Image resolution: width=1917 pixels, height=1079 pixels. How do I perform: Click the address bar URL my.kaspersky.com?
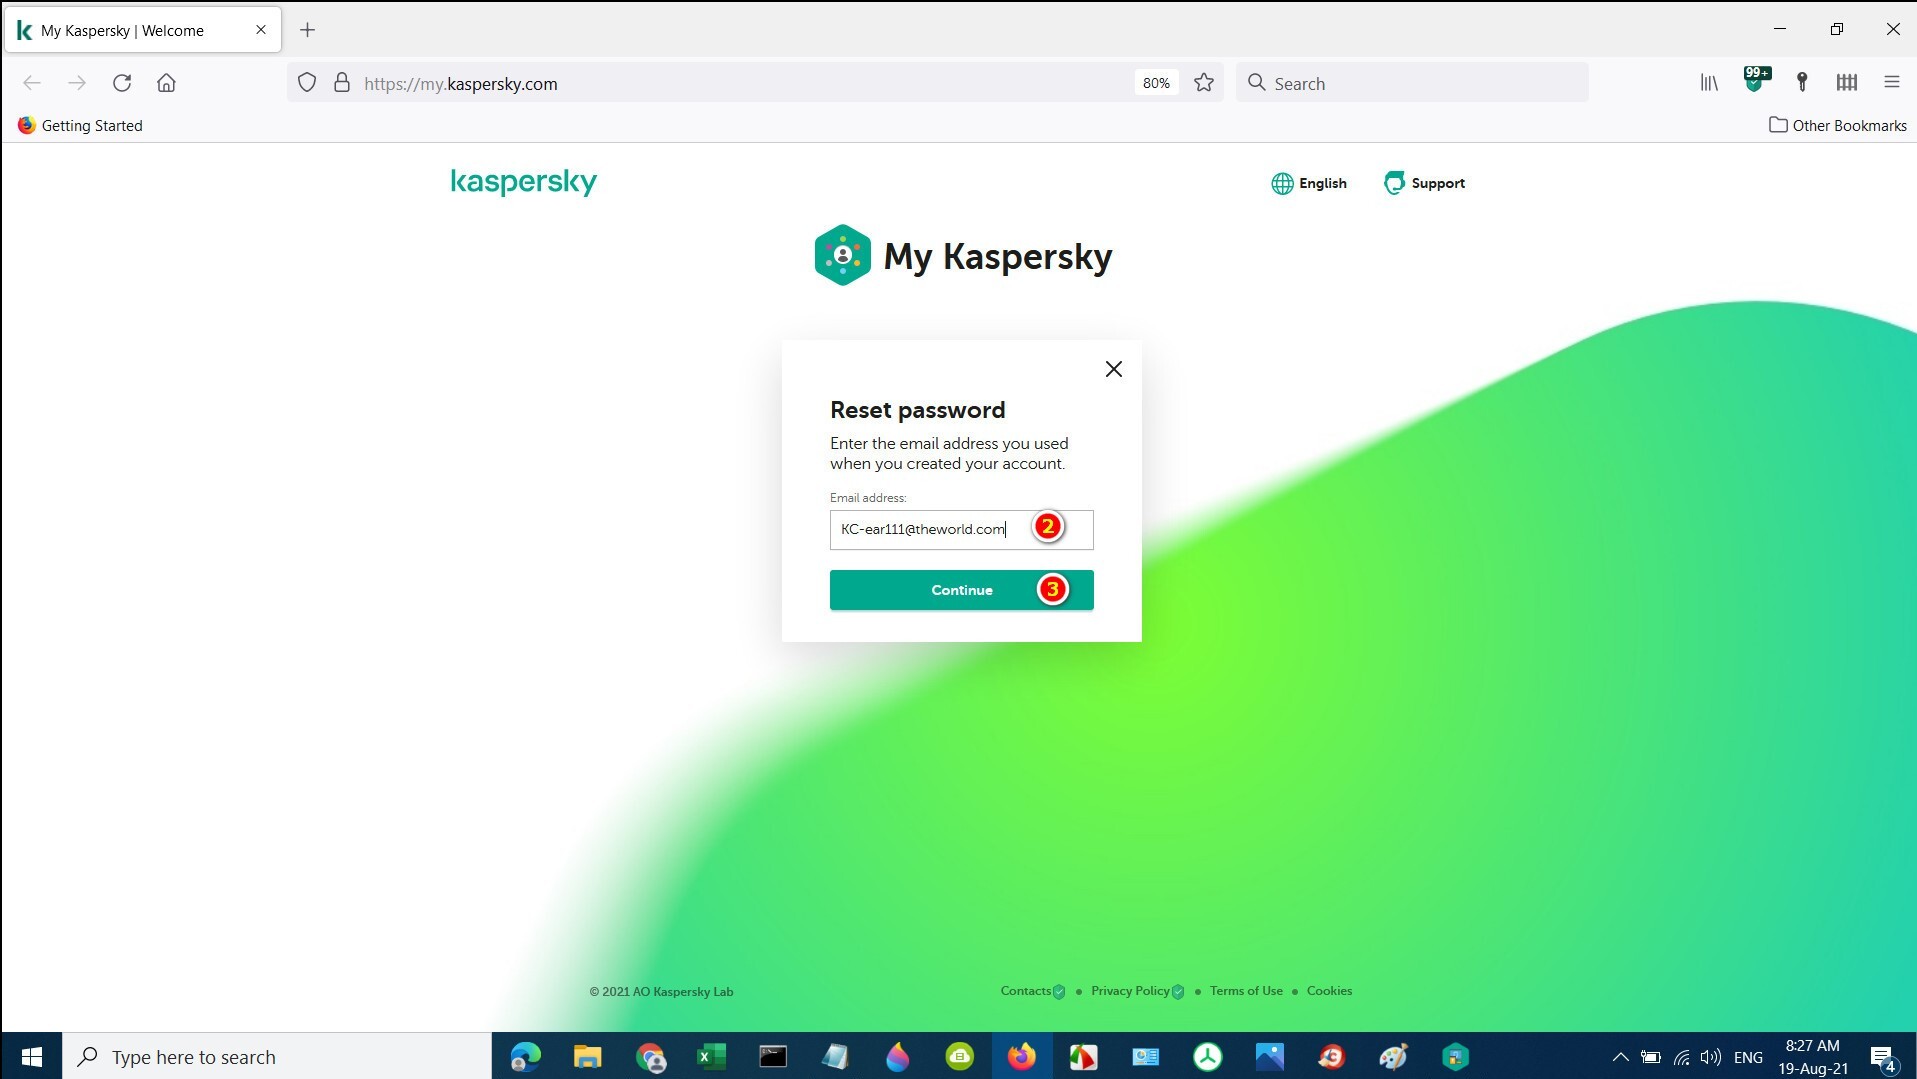tap(461, 84)
